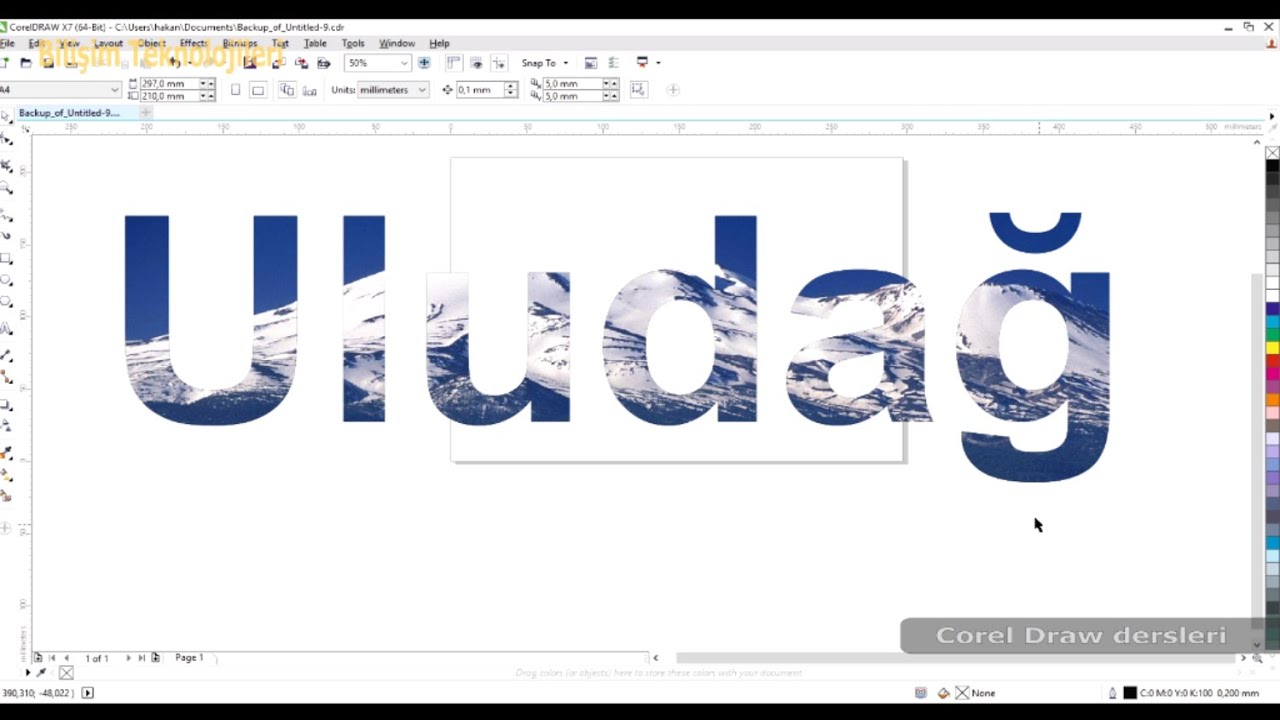Apply layout to current page only button
Viewport: 1280px width, 720px height.
[309, 90]
